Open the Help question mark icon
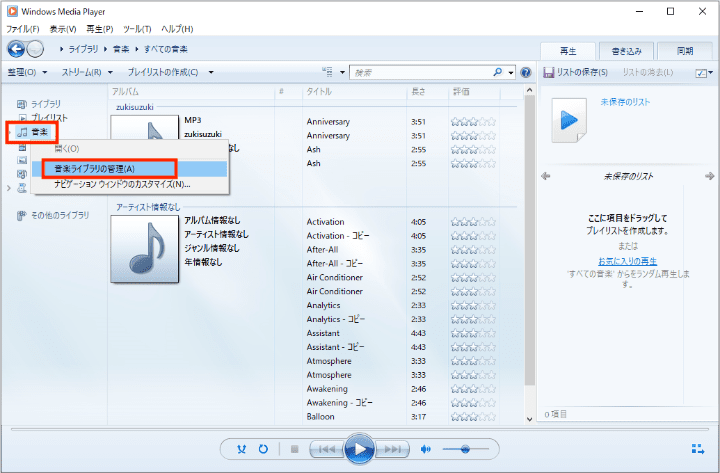This screenshot has width=720, height=473. click(526, 72)
